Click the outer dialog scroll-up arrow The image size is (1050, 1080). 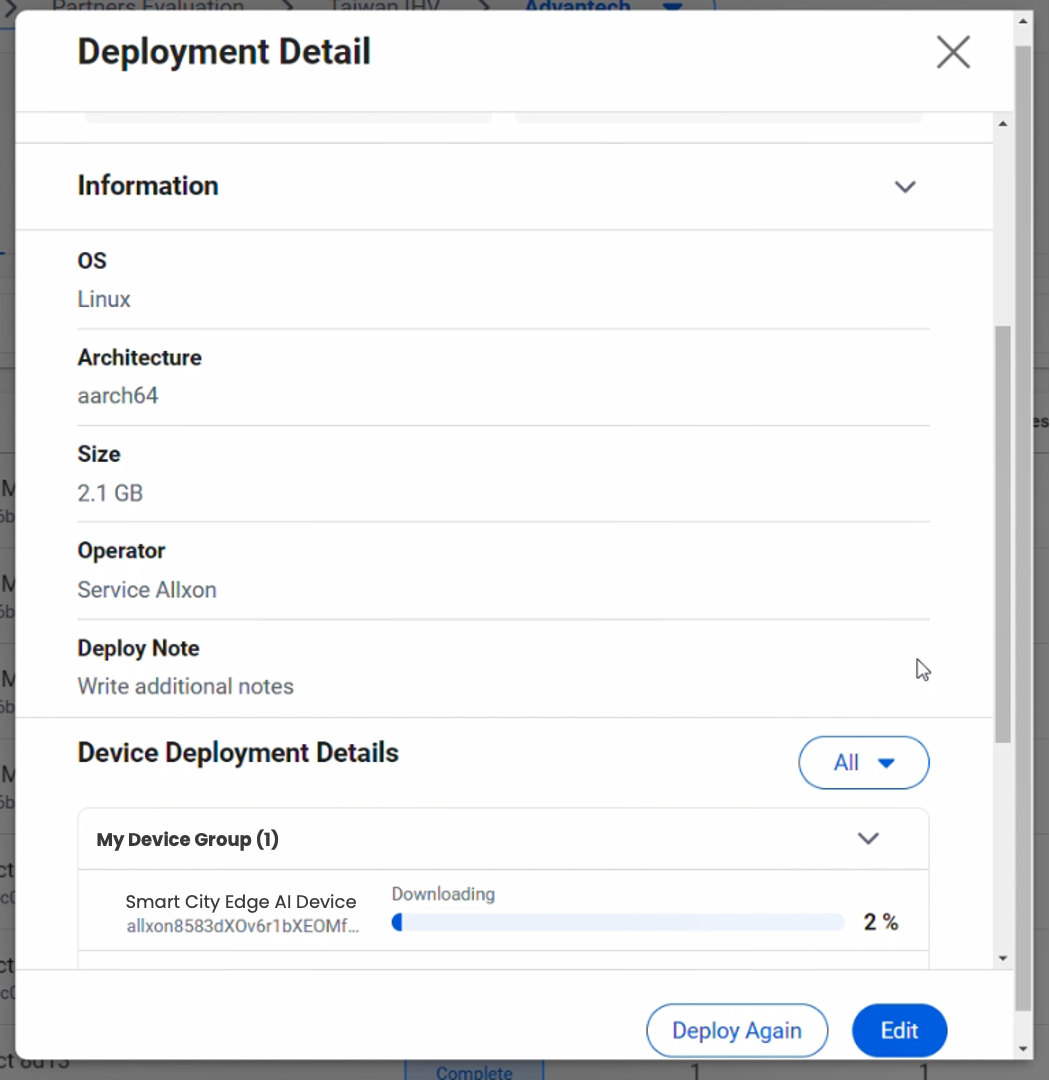[x=1022, y=21]
